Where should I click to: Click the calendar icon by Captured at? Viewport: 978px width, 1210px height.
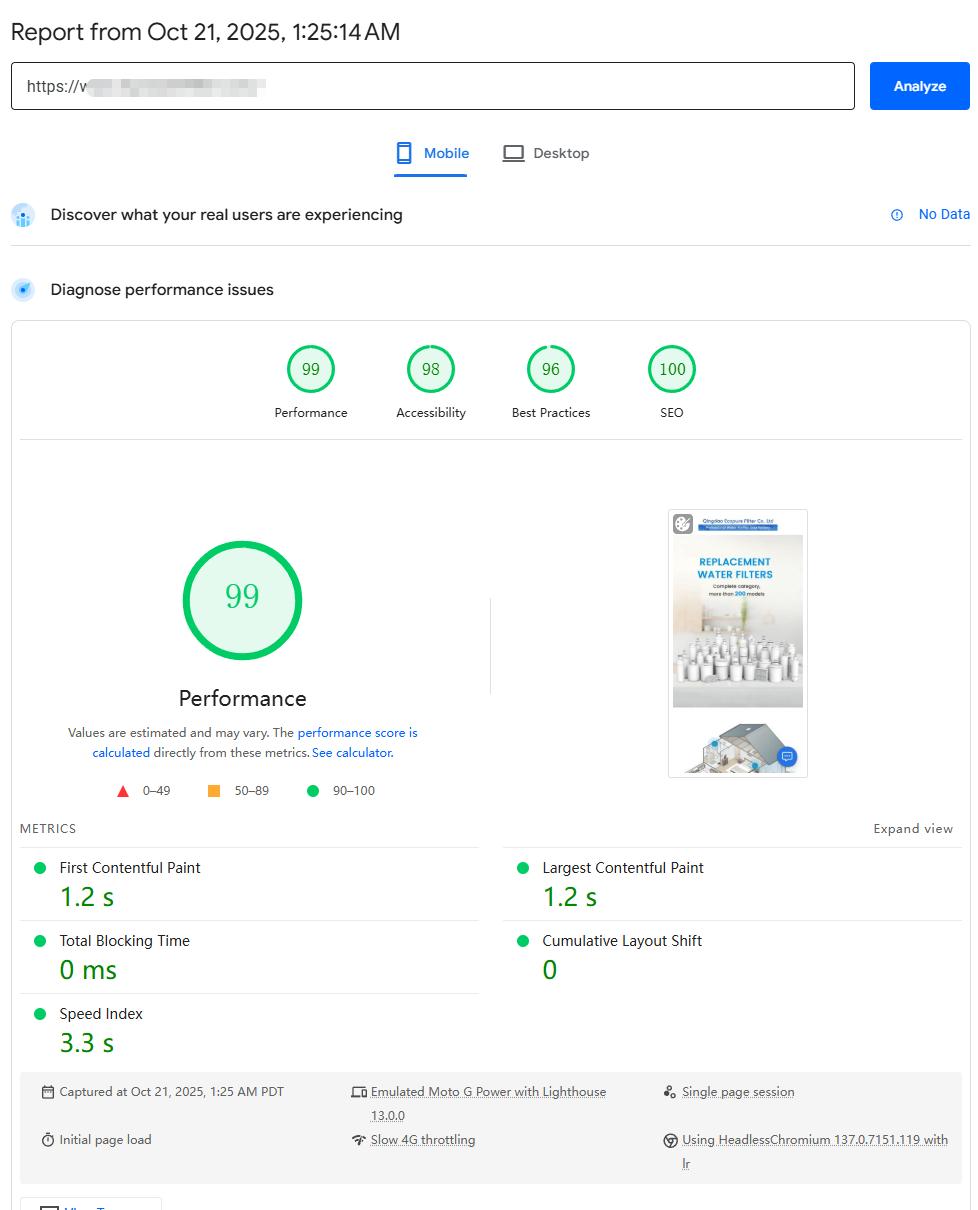(48, 1092)
